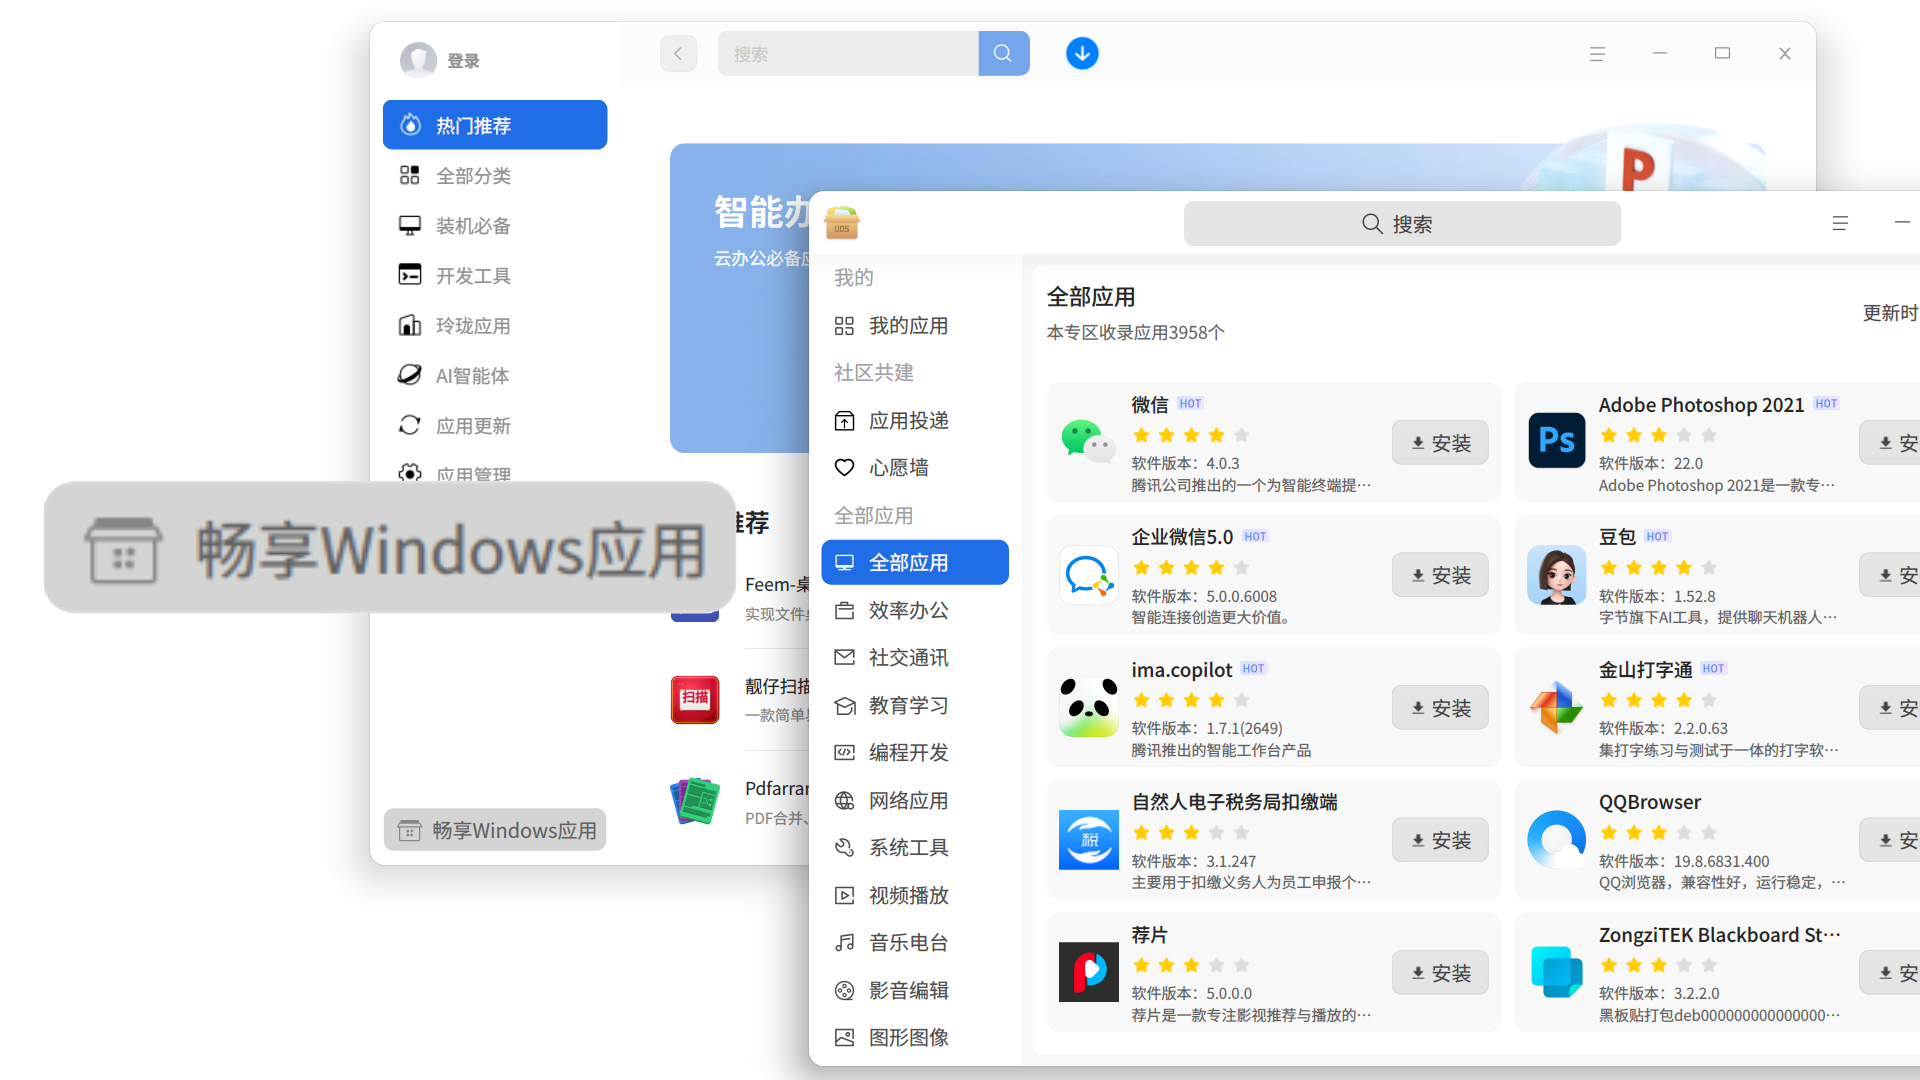This screenshot has width=1920, height=1080.
Task: Open the 心愿墙 wishlist heart icon
Action: (x=845, y=467)
